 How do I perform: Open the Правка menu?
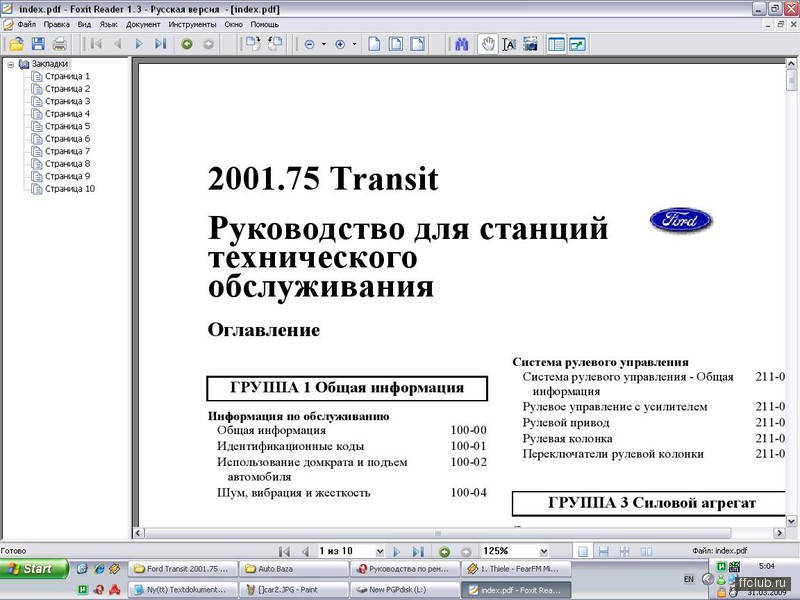pyautogui.click(x=57, y=24)
